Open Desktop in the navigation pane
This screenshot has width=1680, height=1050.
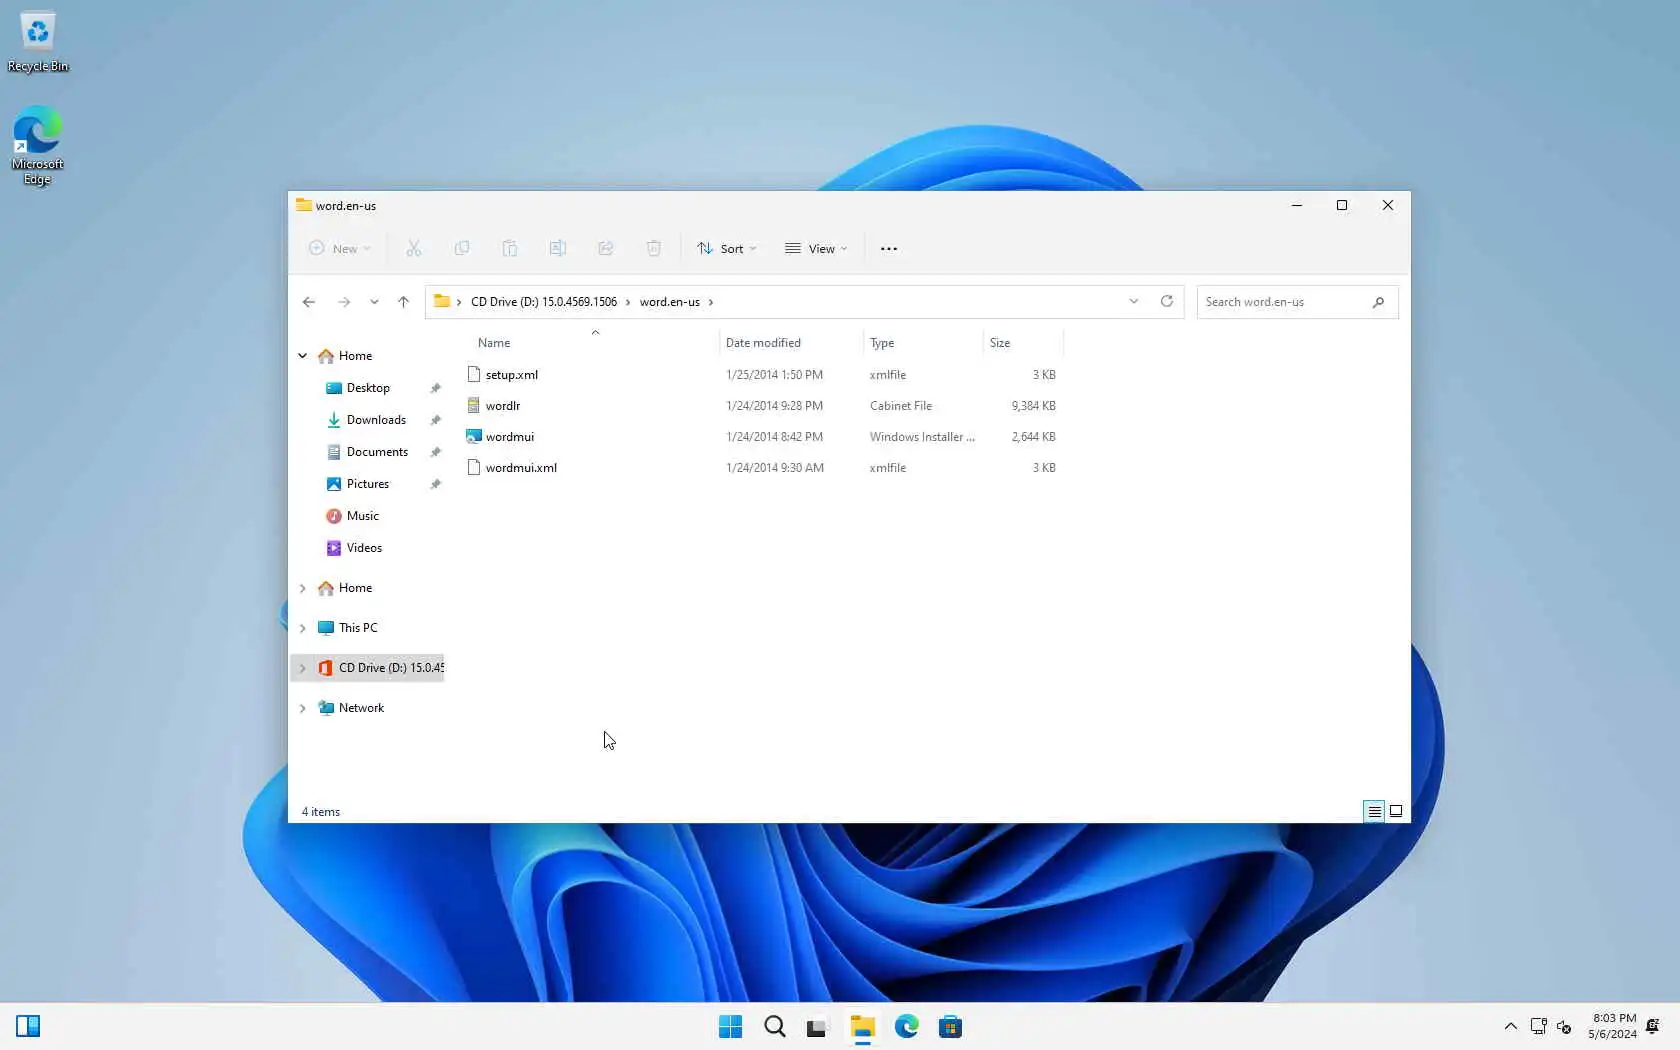368,388
